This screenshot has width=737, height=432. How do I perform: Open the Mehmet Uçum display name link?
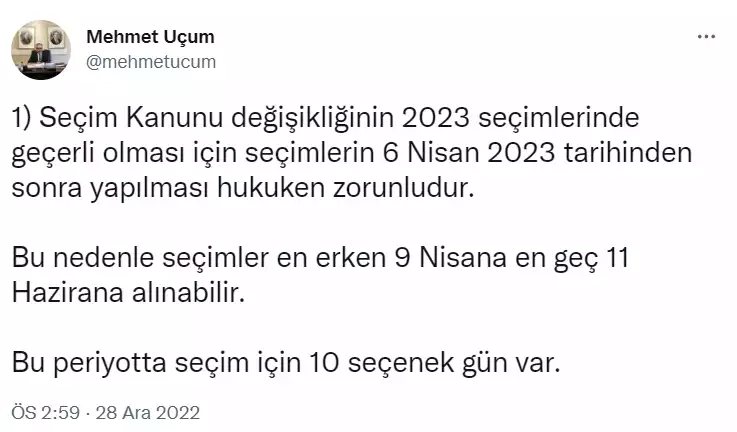pos(150,37)
